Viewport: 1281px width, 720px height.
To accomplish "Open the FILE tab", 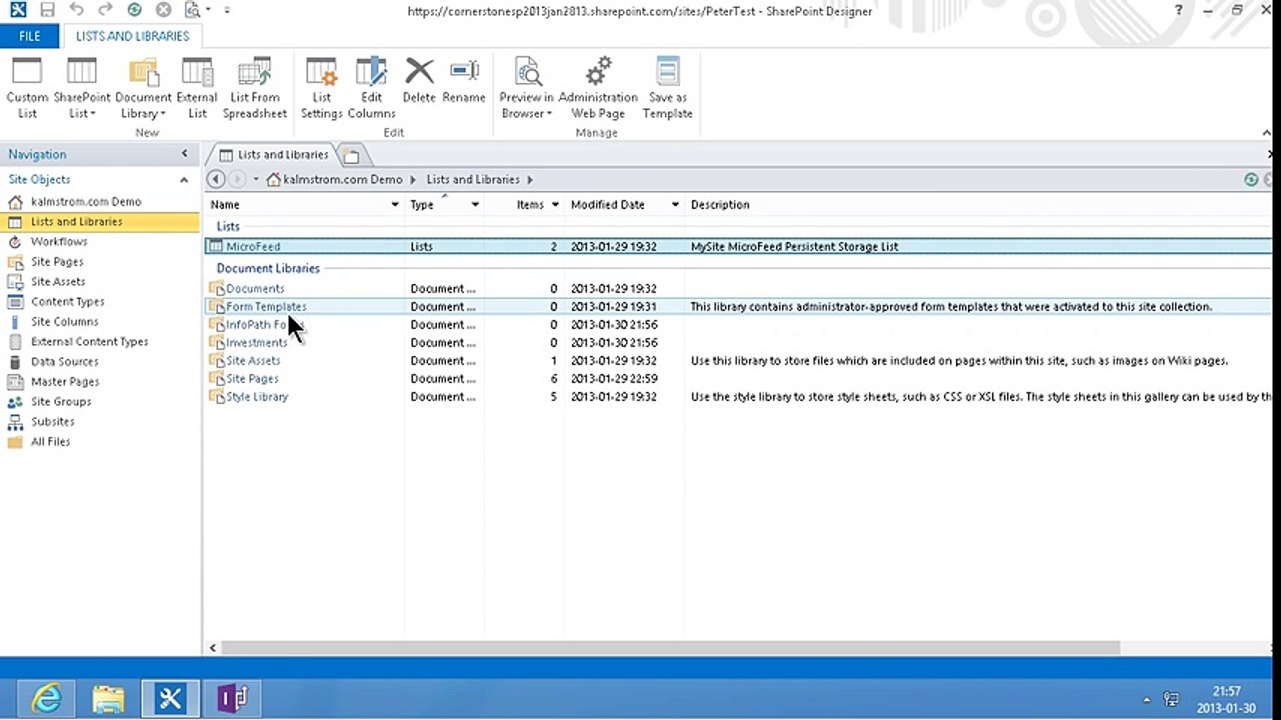I will click(x=30, y=36).
